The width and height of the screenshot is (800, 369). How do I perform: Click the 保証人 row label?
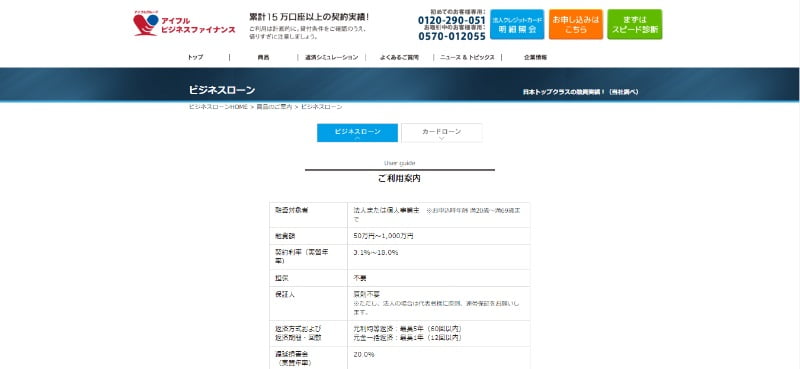(x=285, y=294)
